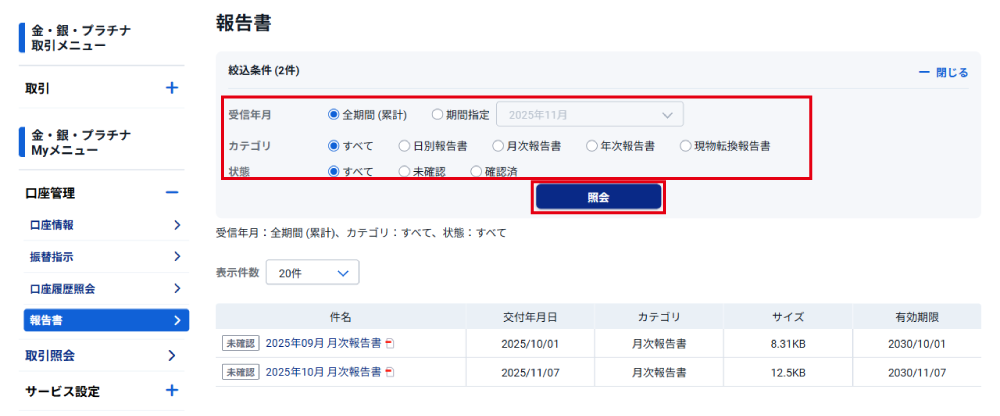Click the chevron arrow next to 口座情報

coord(177,225)
